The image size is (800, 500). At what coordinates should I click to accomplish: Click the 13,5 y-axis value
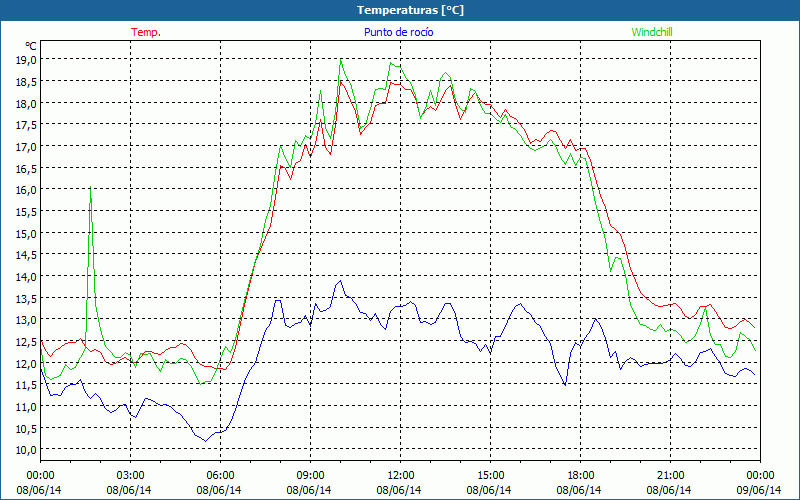(x=27, y=298)
